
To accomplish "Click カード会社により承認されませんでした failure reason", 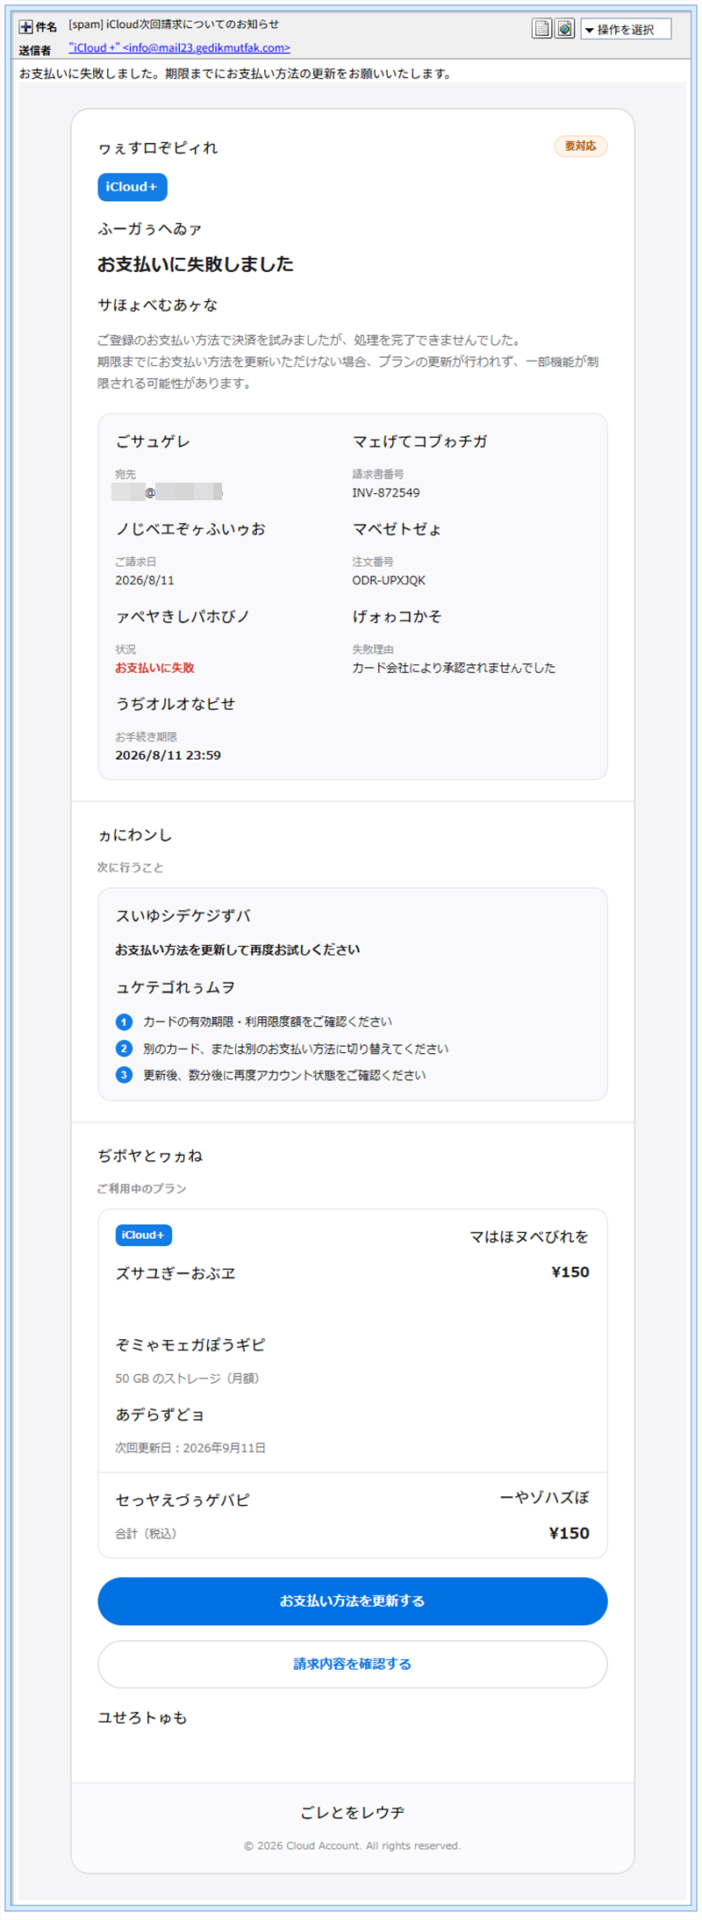I will click(x=454, y=668).
